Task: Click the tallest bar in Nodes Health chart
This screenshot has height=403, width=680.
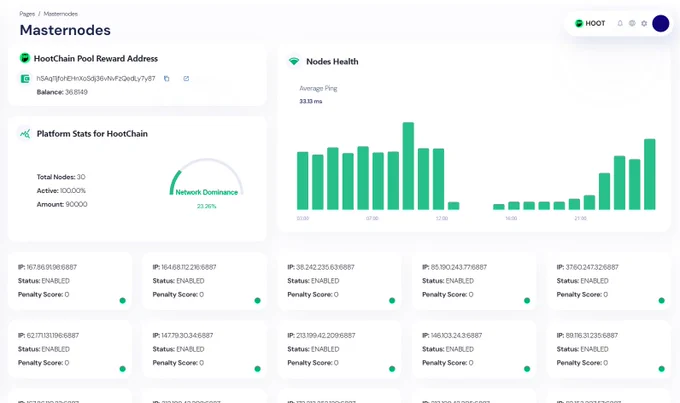Action: [x=408, y=166]
